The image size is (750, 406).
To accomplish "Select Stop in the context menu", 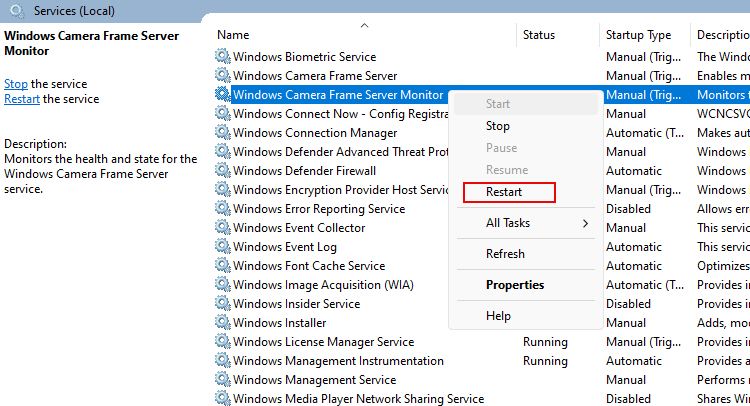I will (498, 126).
